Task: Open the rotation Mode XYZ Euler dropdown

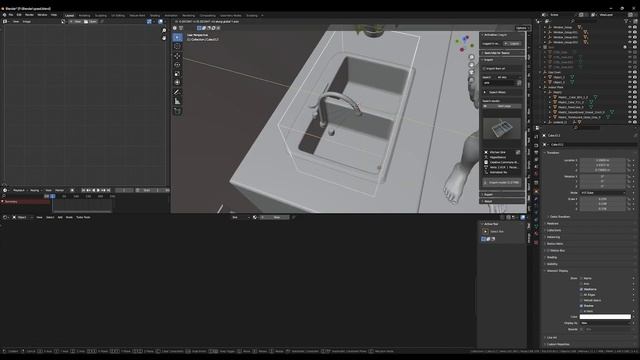Action: coord(603,193)
